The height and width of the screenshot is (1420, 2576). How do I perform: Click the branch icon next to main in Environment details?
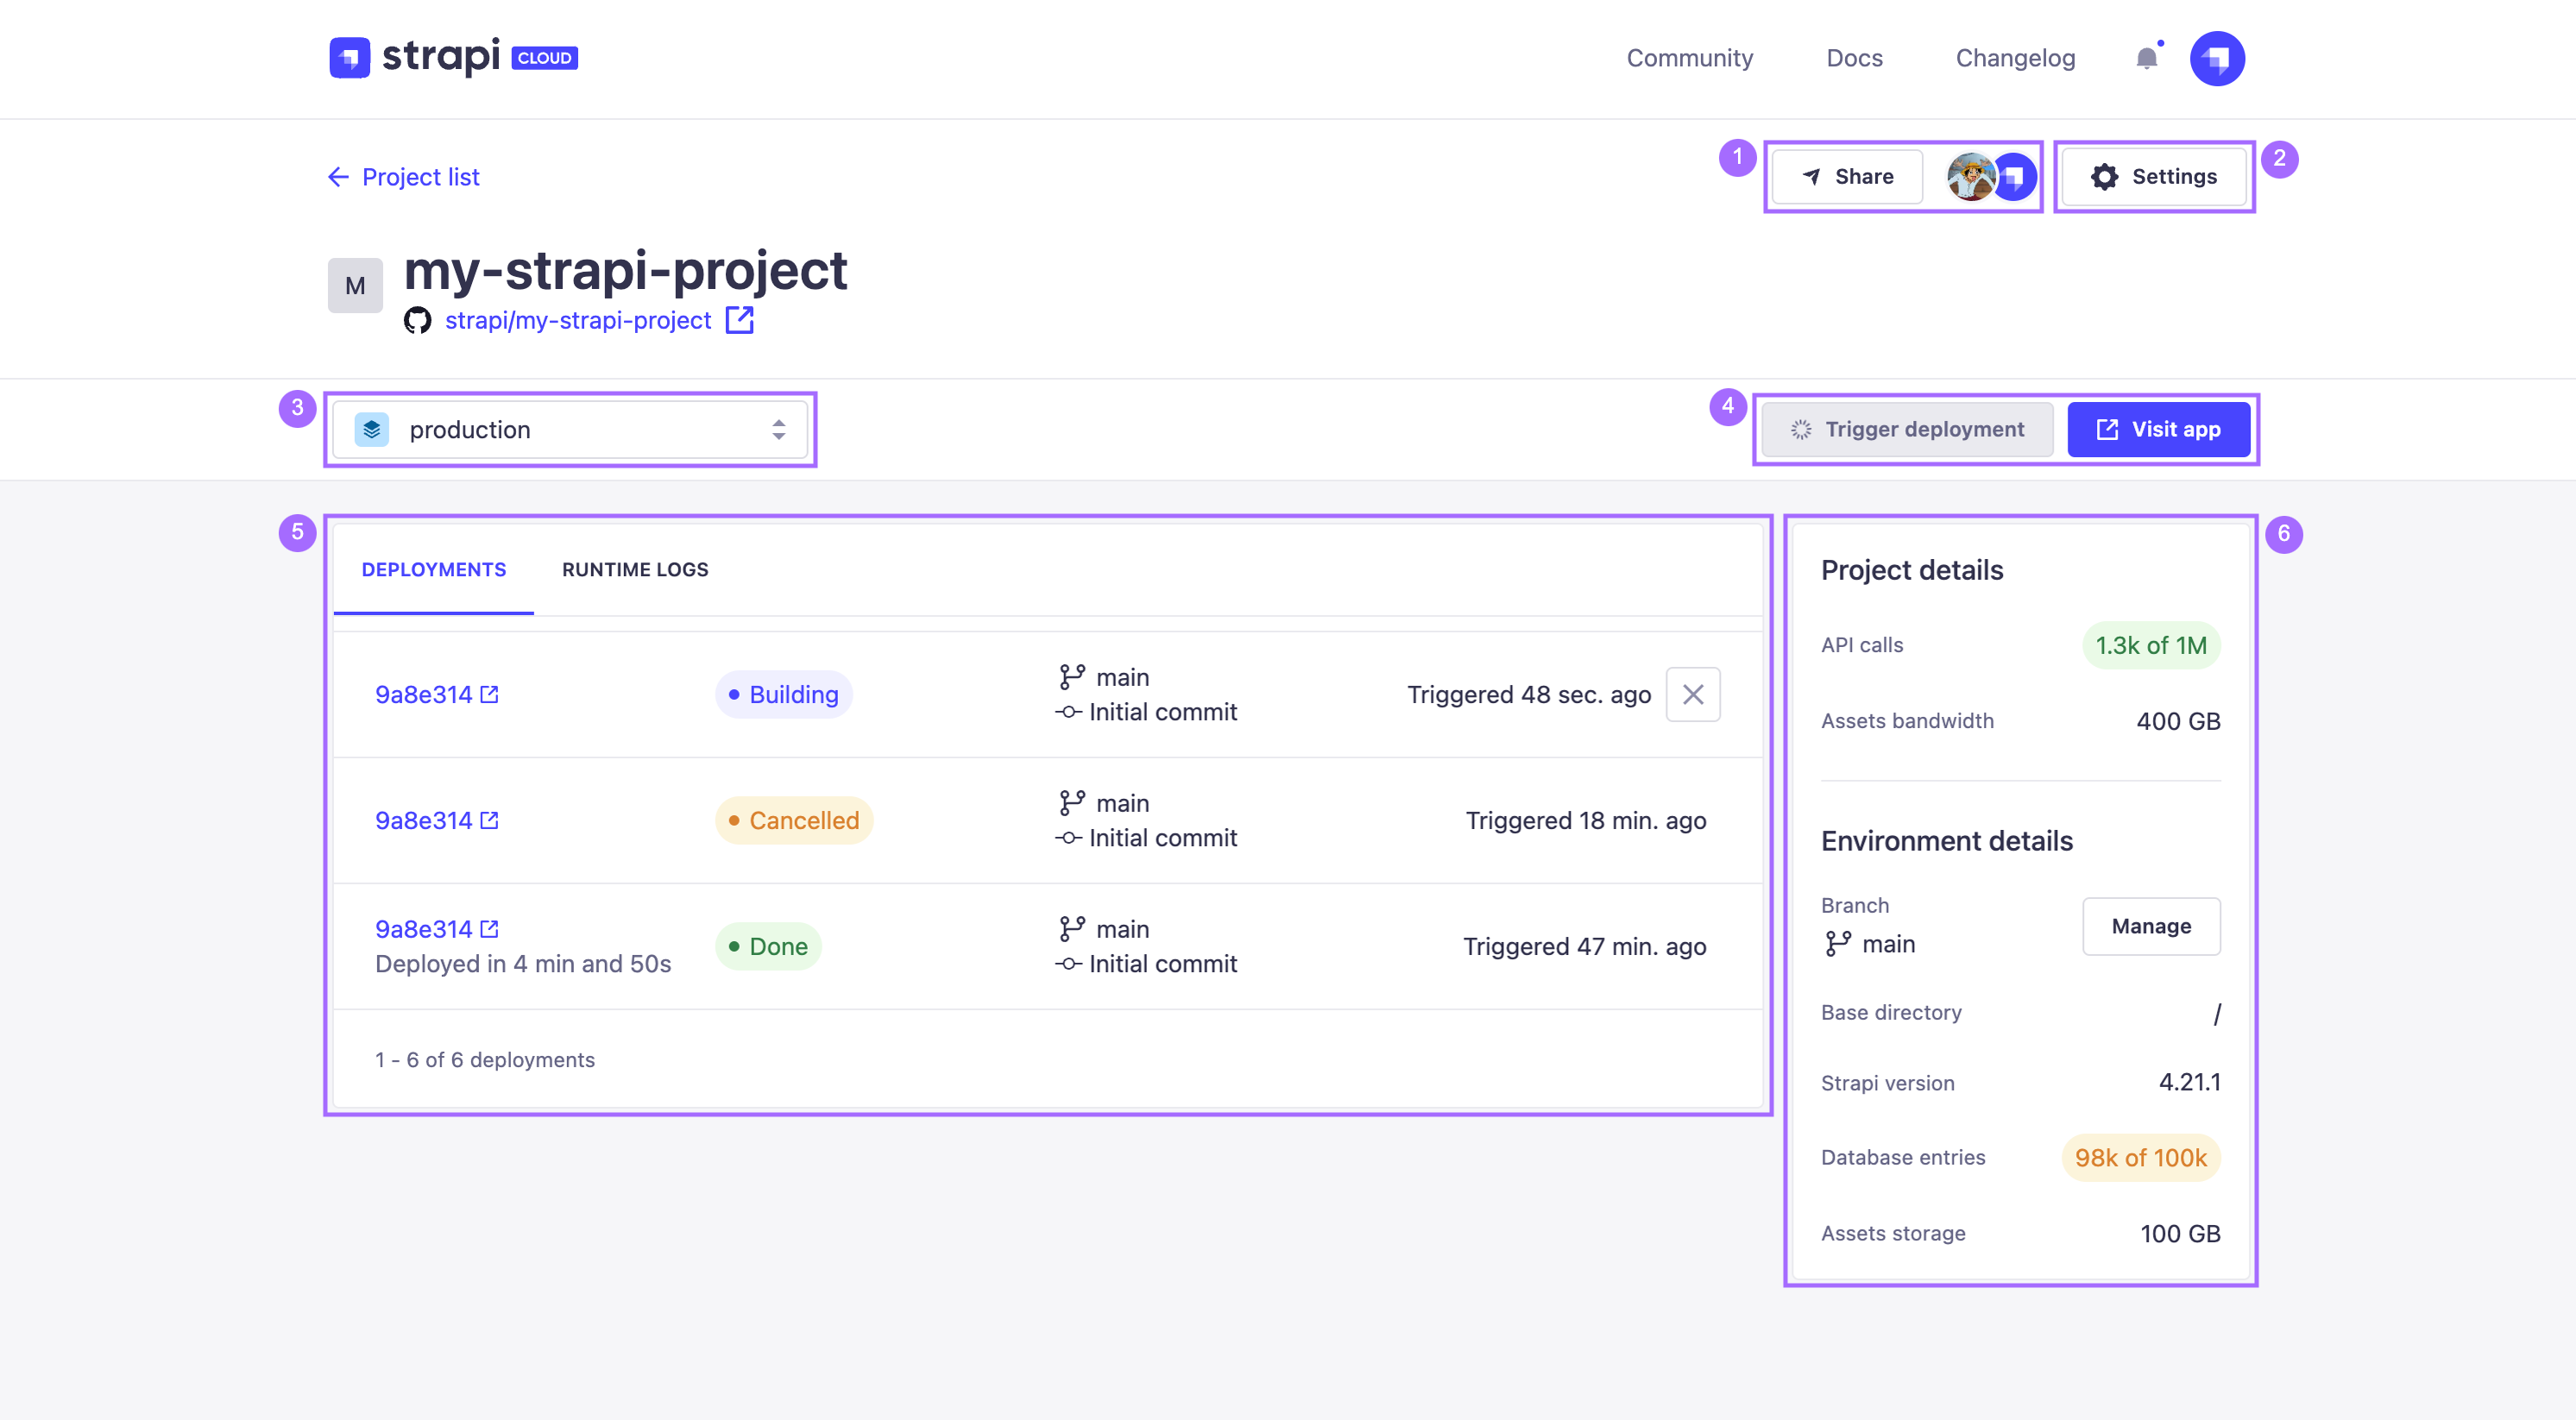(1837, 943)
